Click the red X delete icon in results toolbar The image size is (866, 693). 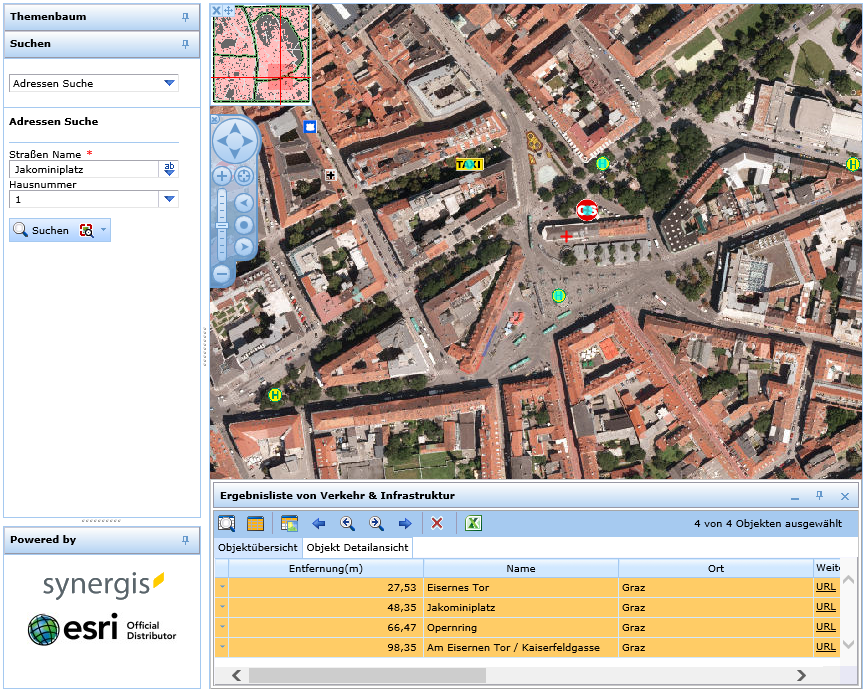437,523
